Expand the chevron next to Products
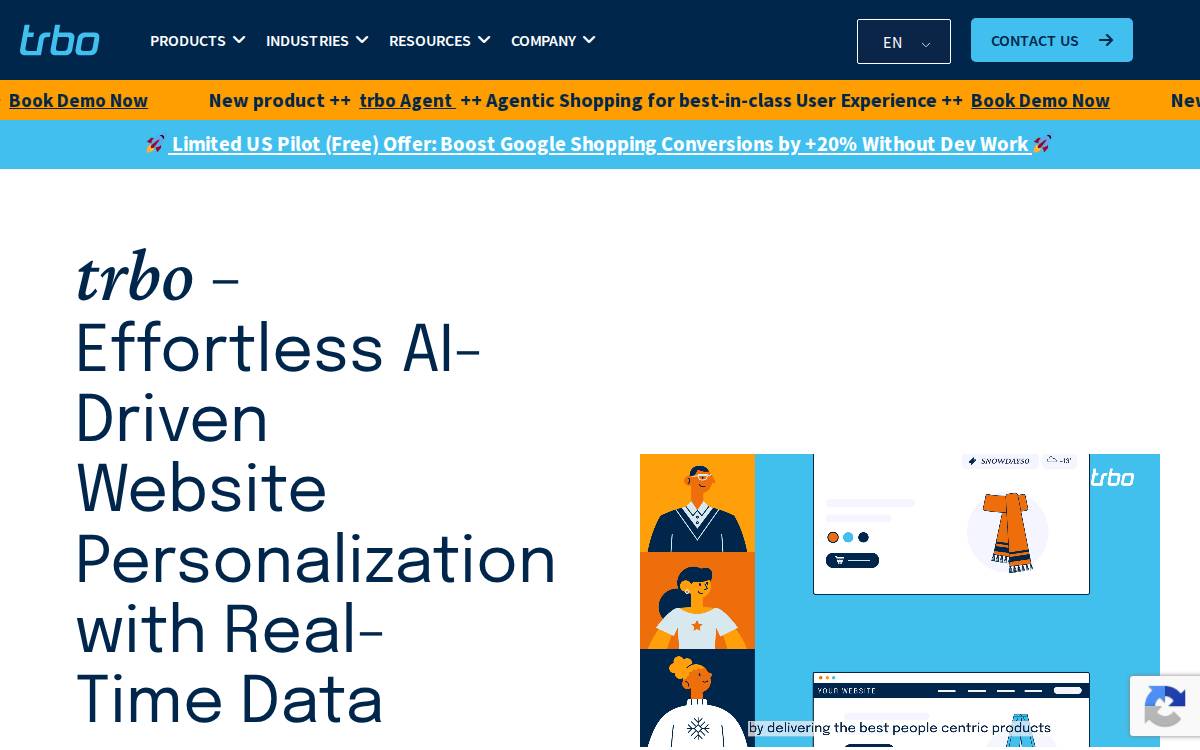 click(x=239, y=40)
